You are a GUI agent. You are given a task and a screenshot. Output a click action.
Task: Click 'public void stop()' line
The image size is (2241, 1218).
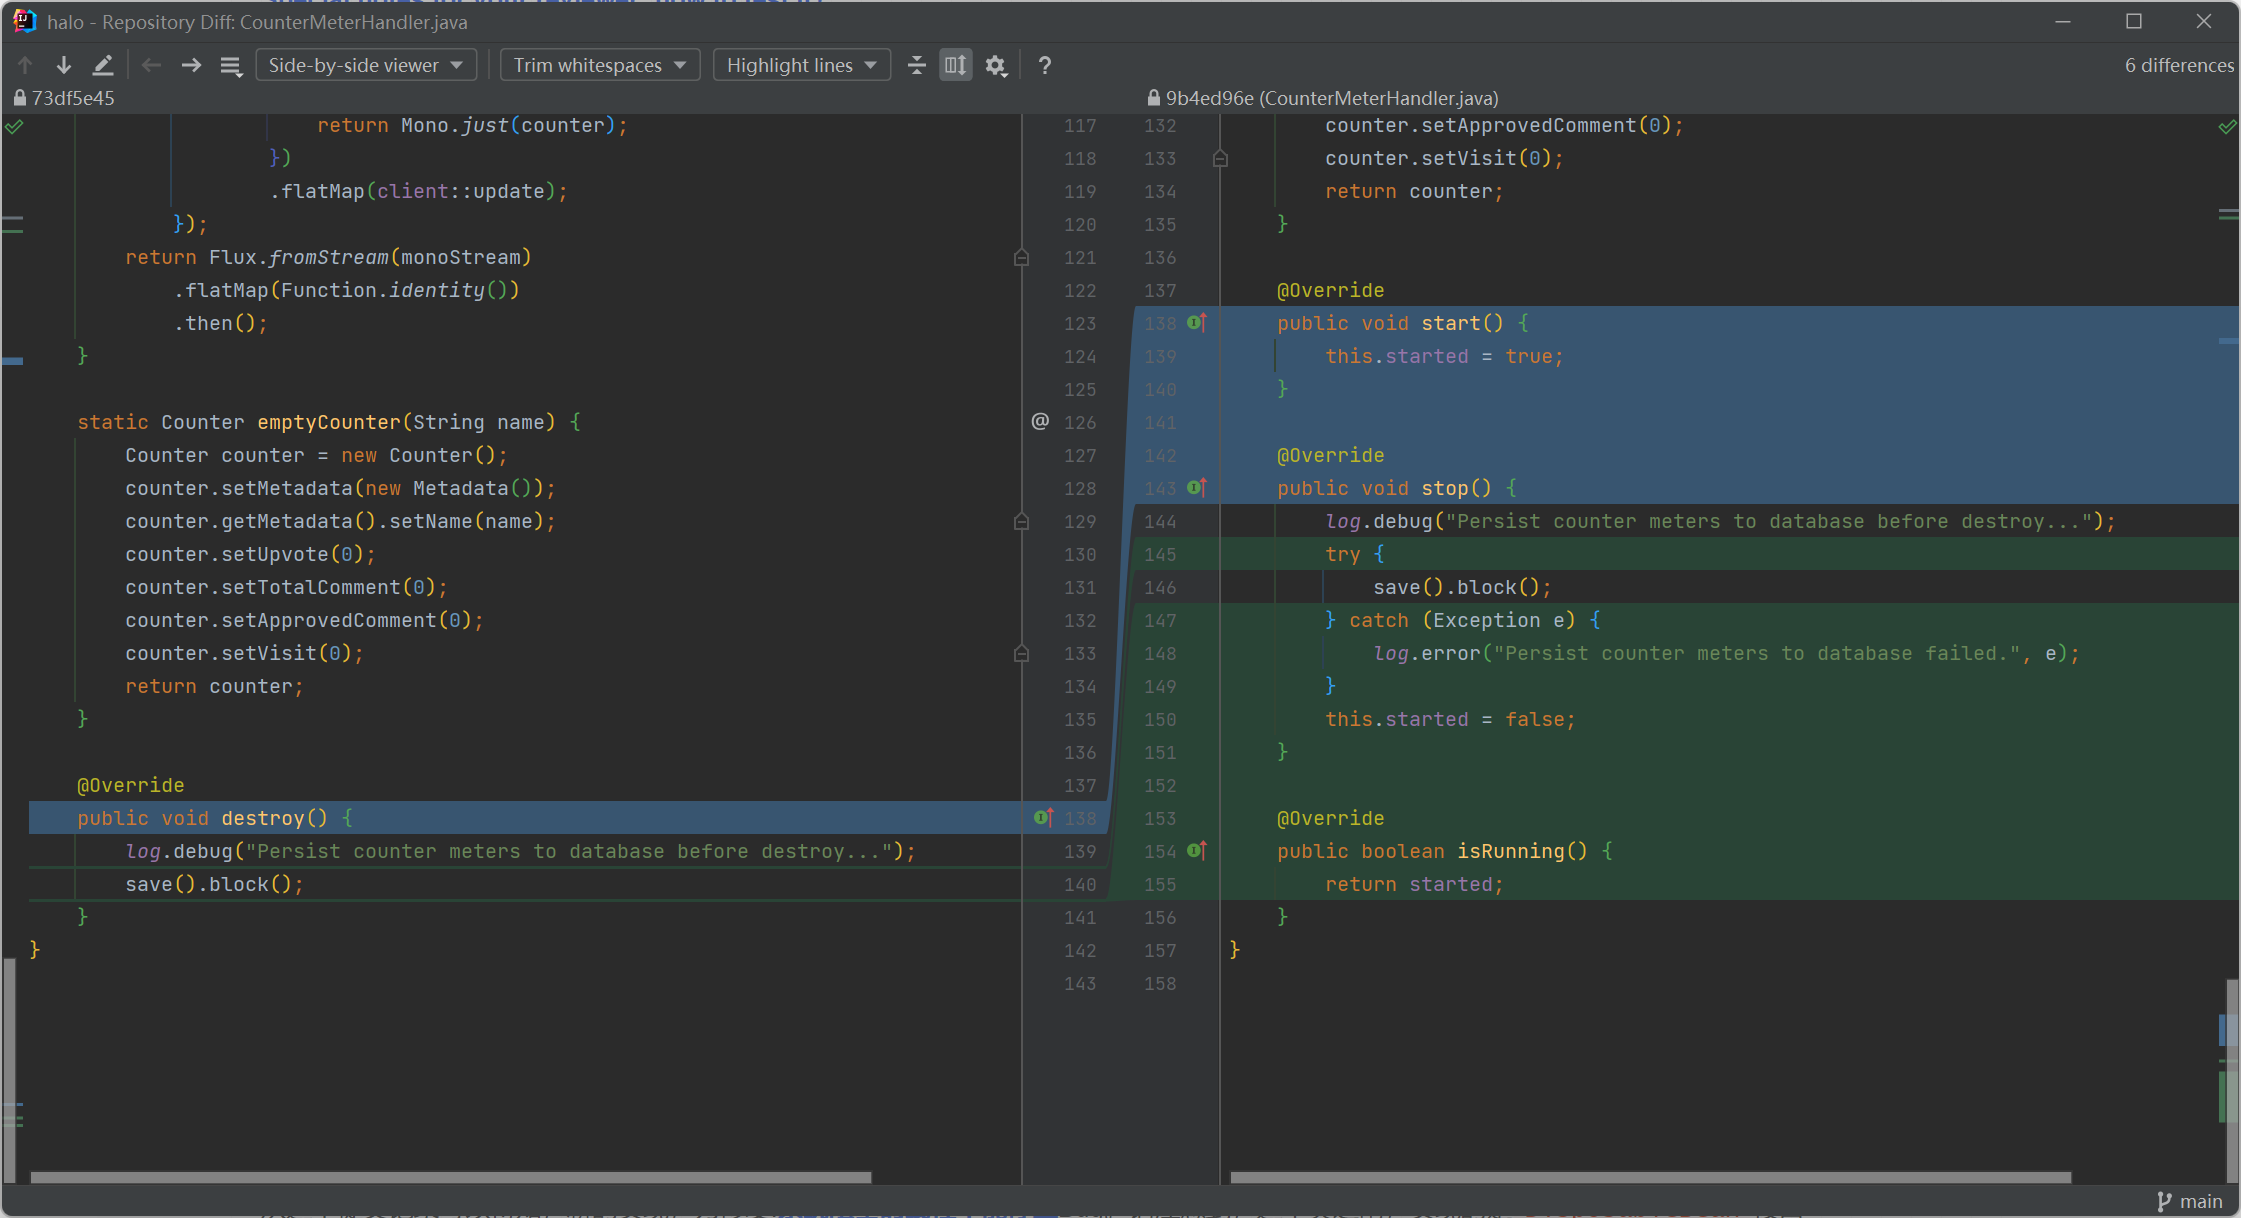tap(1396, 488)
